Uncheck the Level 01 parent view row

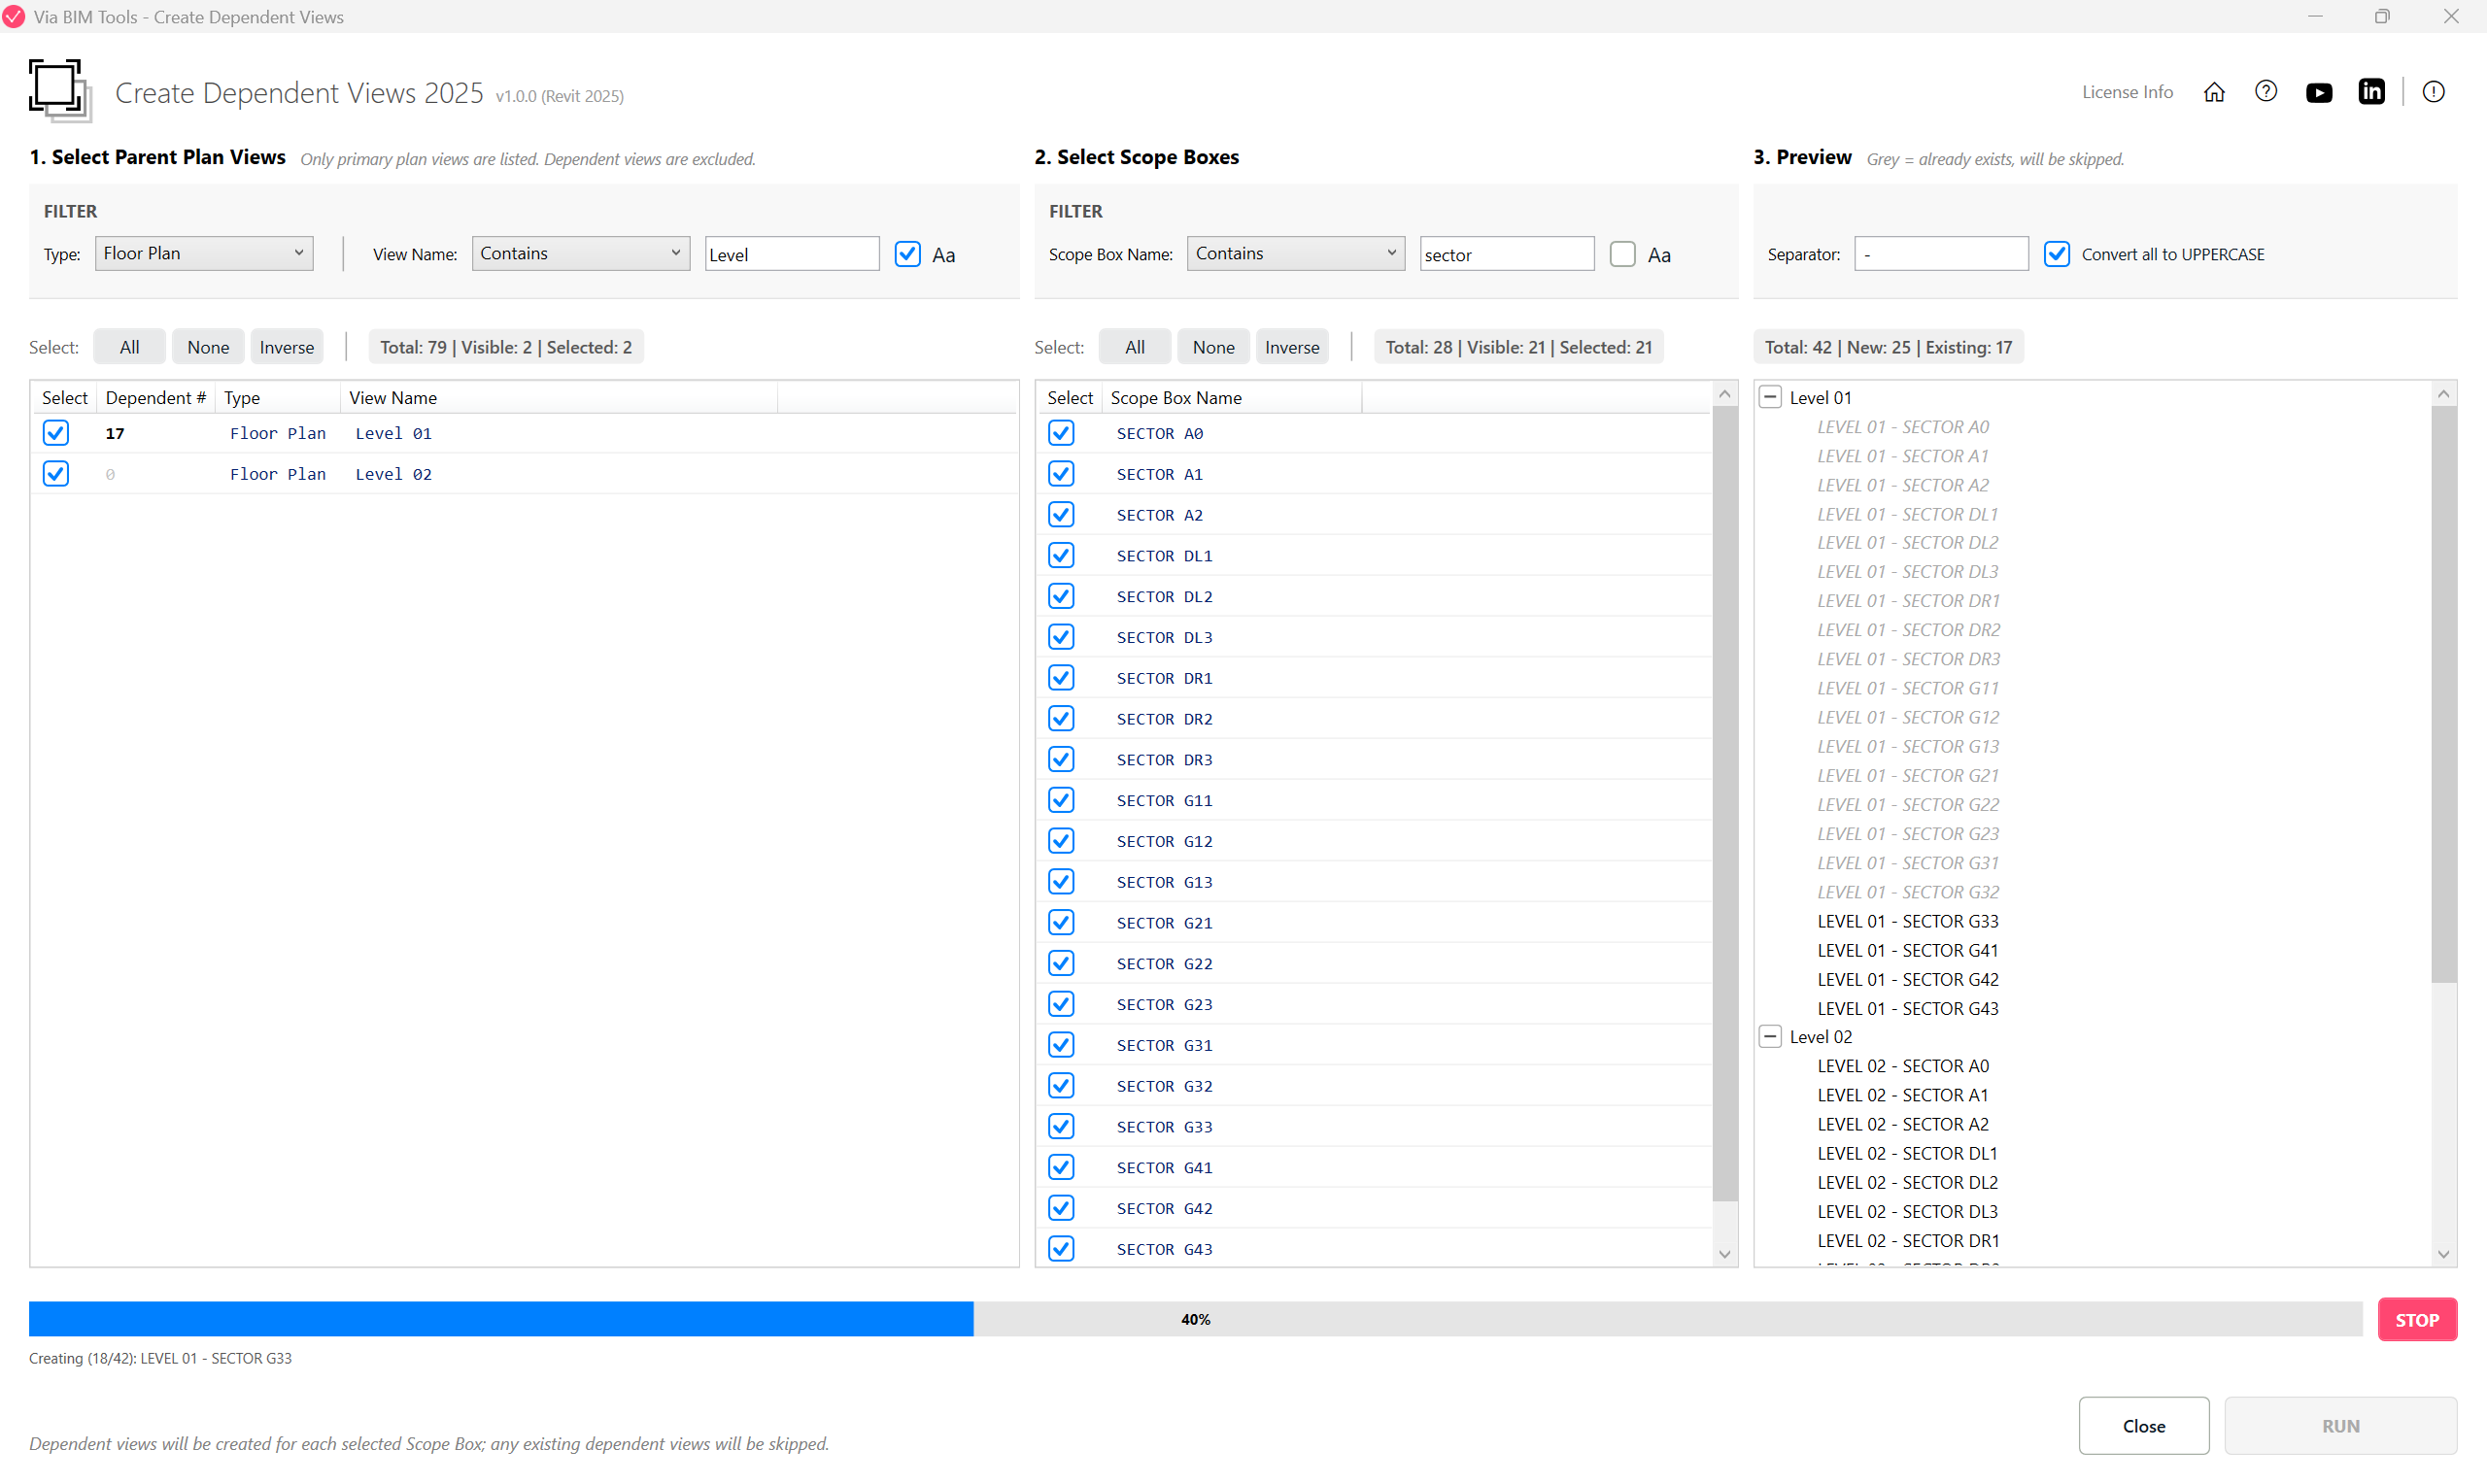pos(56,433)
